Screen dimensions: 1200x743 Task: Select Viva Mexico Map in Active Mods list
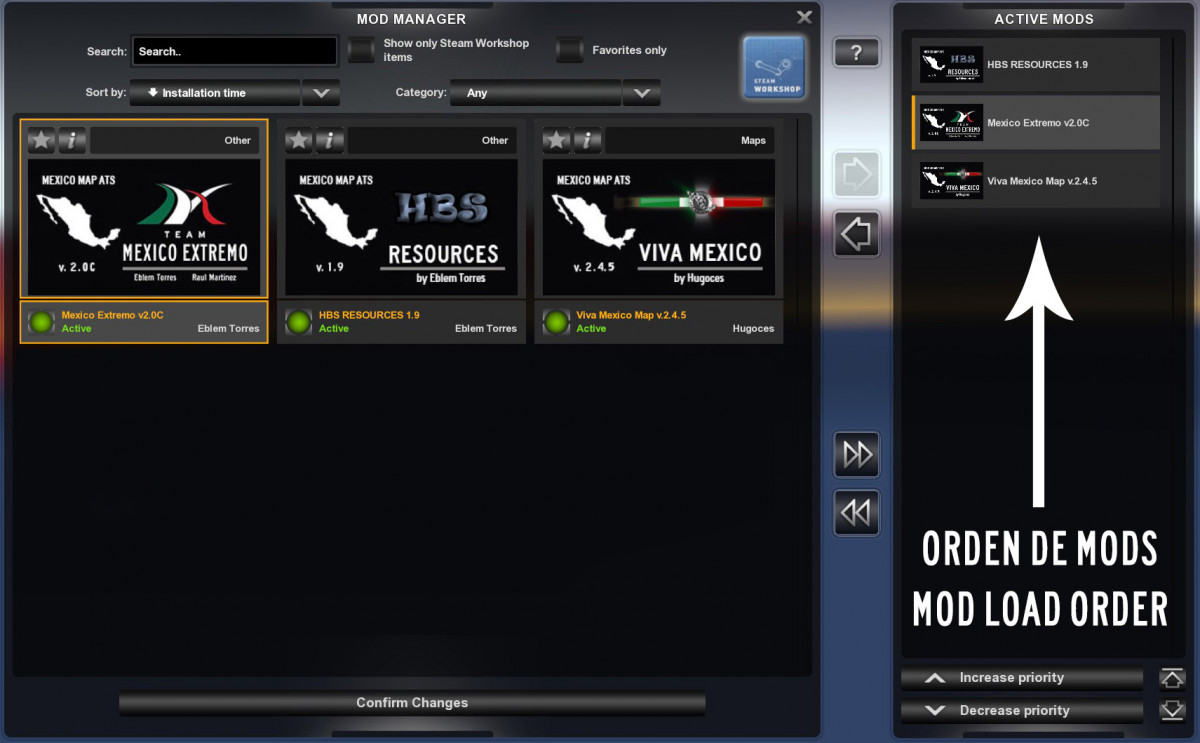coord(1036,181)
